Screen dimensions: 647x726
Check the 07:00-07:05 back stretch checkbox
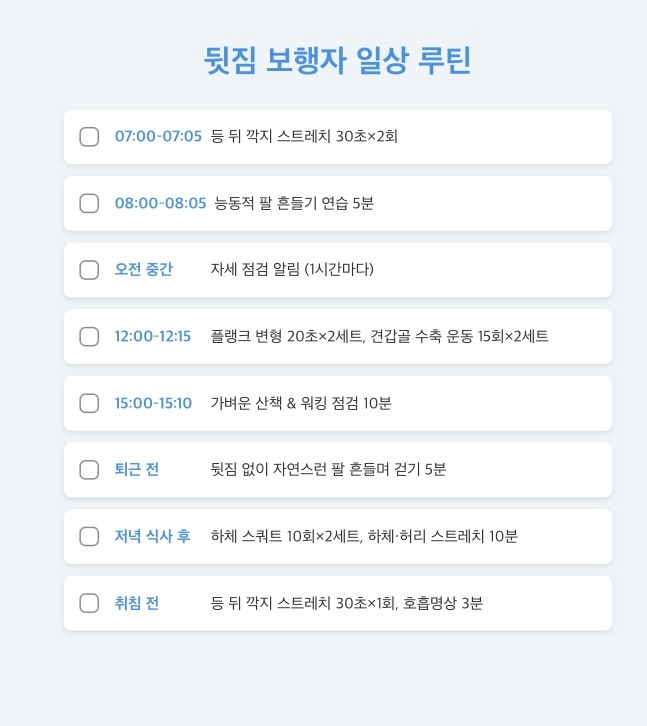pos(89,137)
